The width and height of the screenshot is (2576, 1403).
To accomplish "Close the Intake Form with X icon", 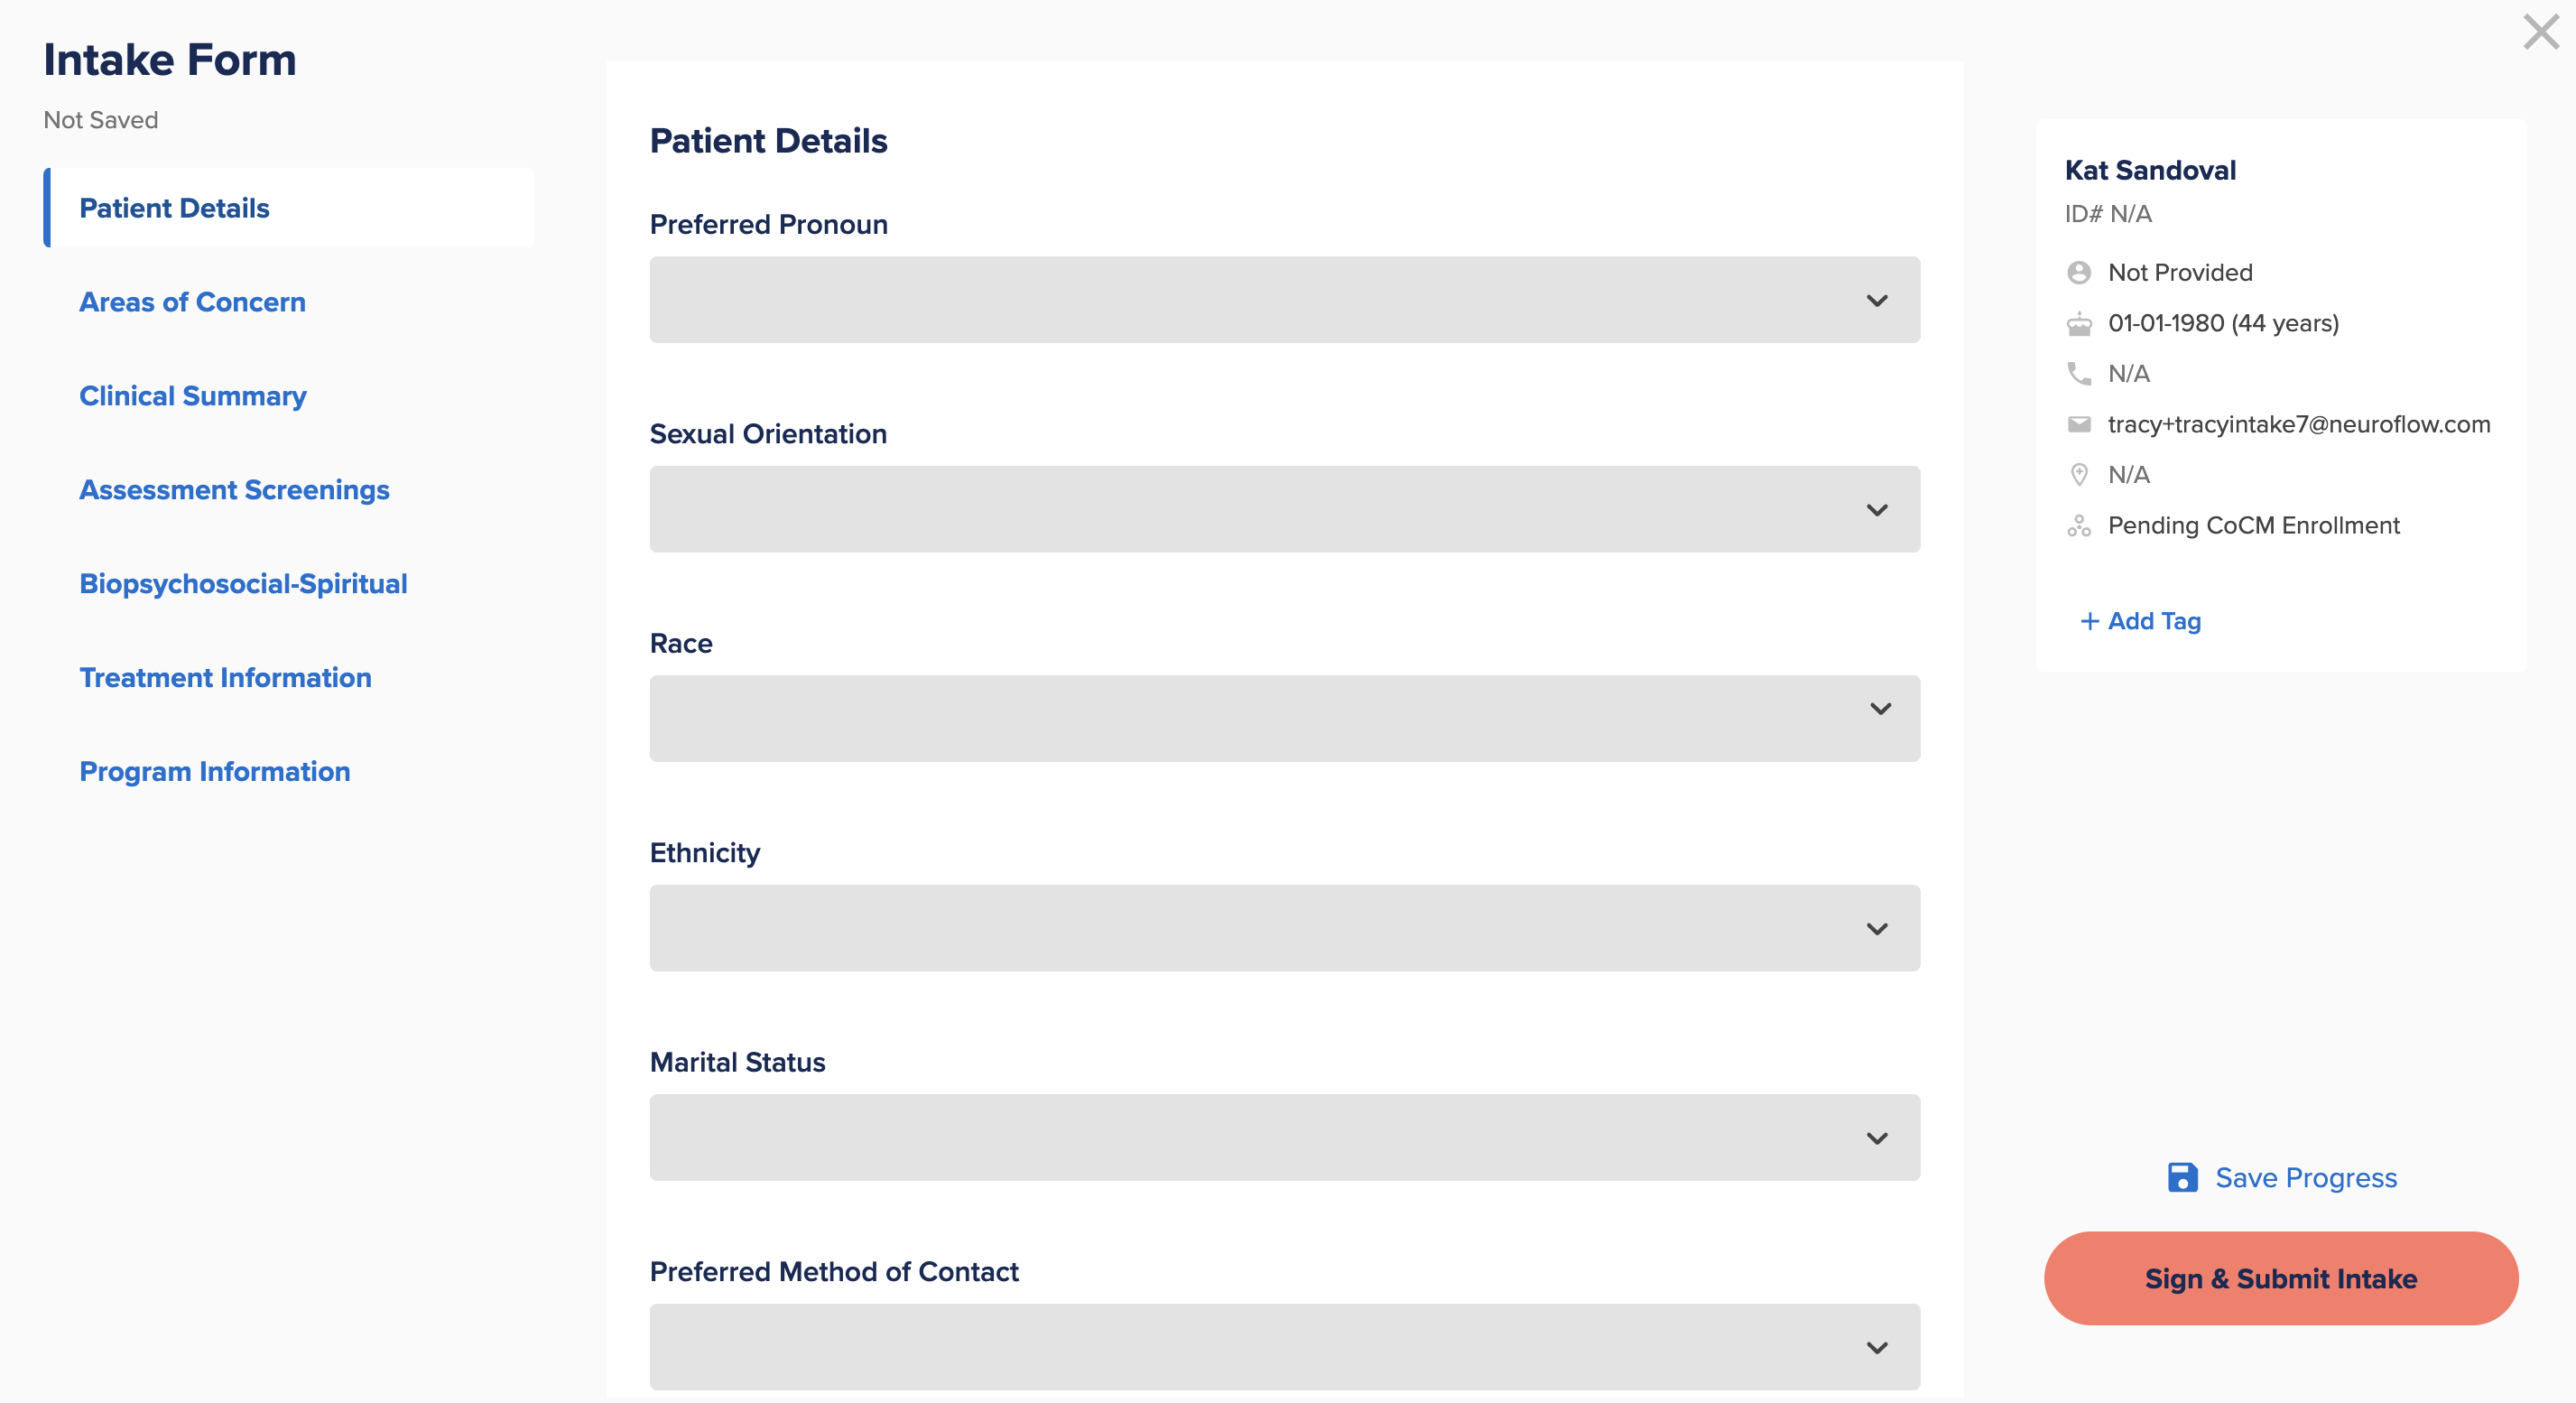I will pos(2541,32).
